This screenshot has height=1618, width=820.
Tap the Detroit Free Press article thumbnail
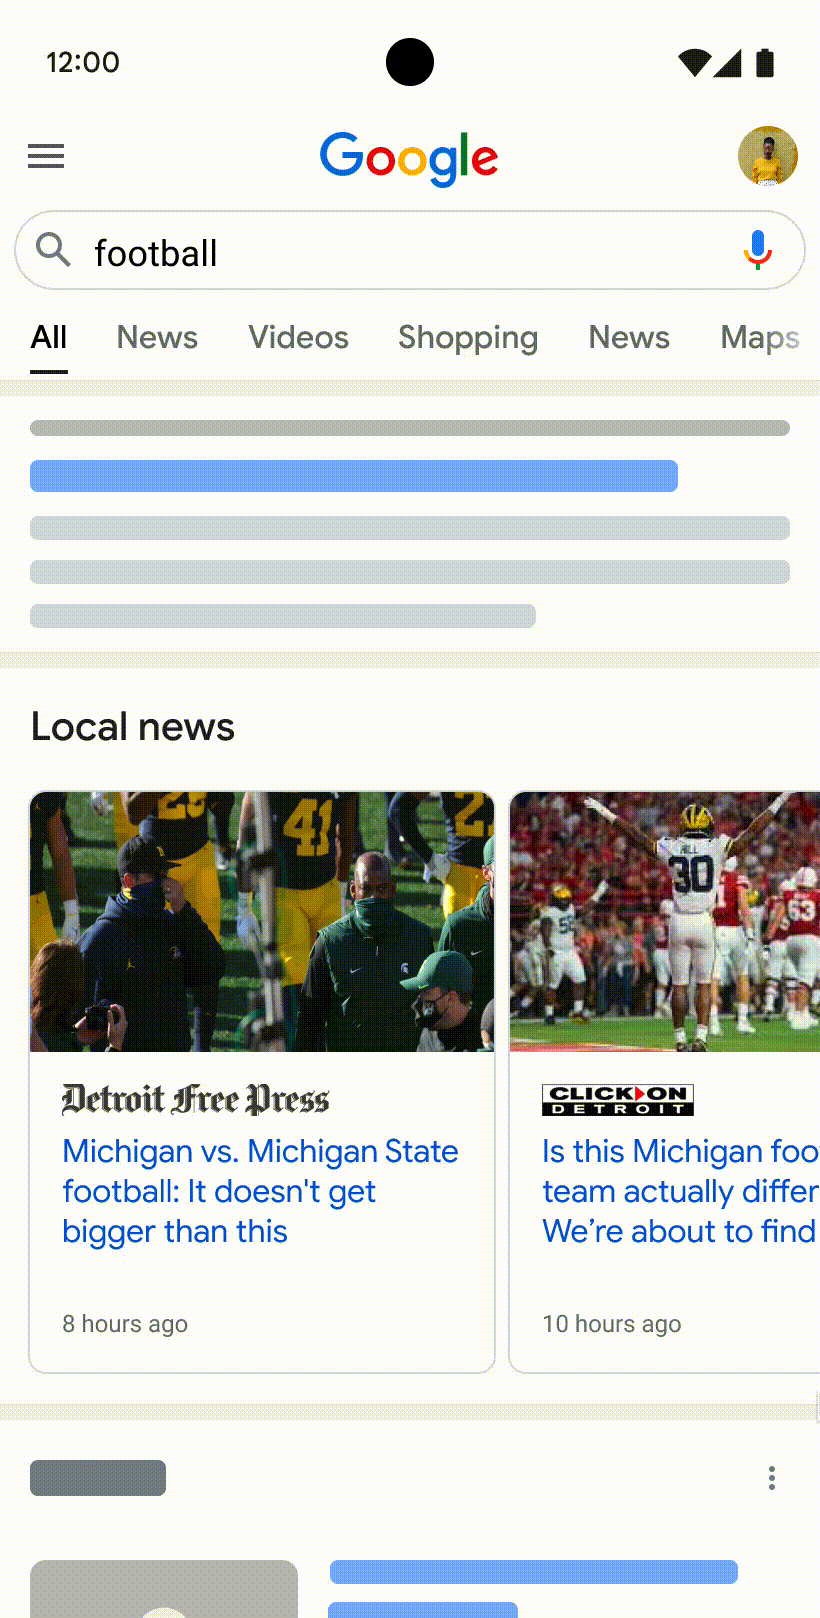[262, 921]
